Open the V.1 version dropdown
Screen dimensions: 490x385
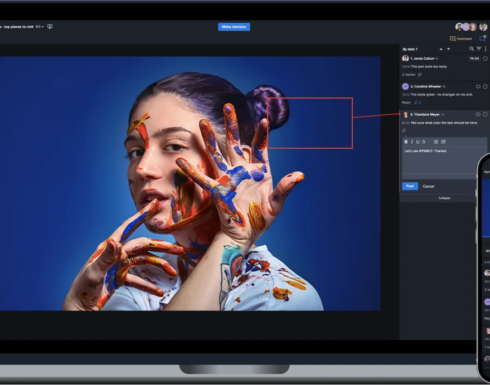[40, 27]
